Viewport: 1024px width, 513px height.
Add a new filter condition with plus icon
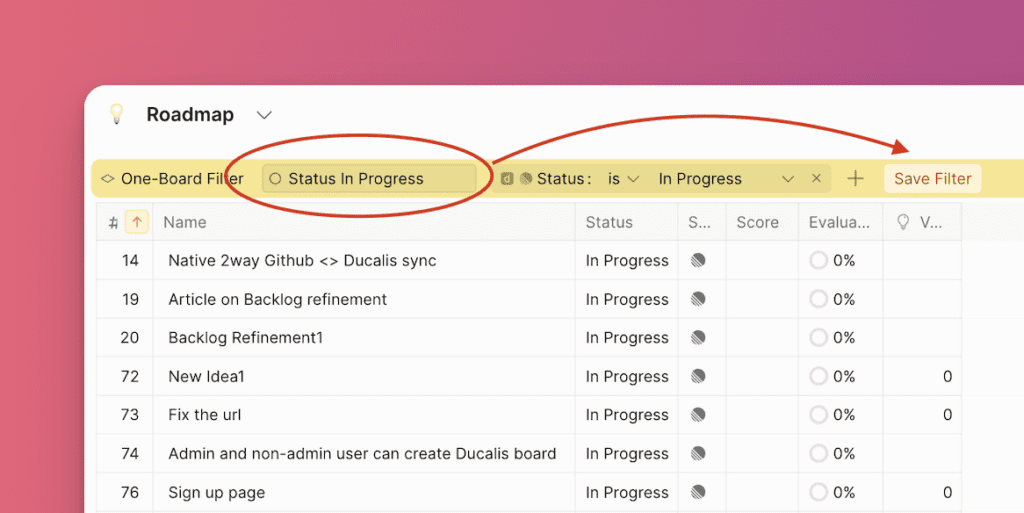point(855,179)
